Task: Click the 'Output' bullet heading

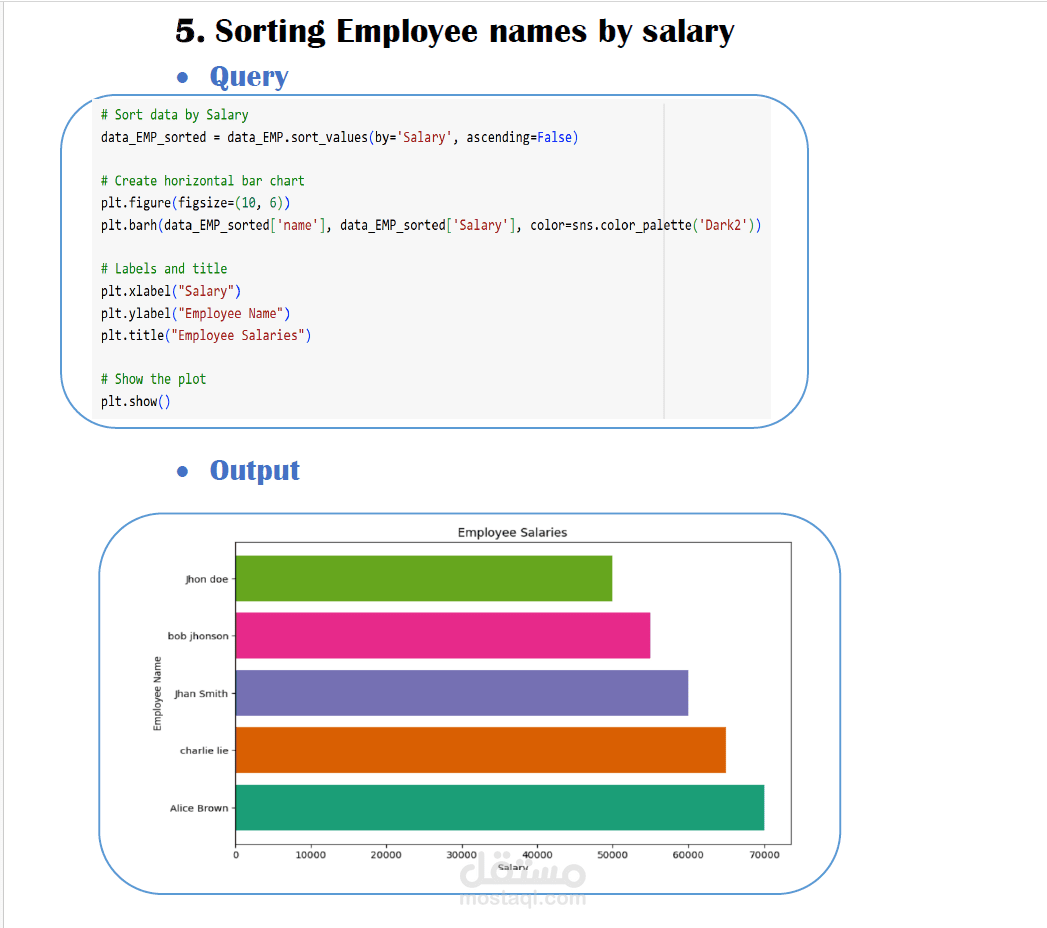Action: [254, 471]
